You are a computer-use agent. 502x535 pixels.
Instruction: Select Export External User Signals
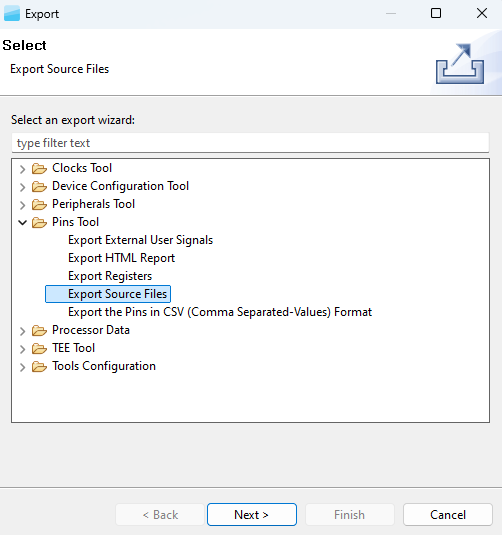point(140,240)
